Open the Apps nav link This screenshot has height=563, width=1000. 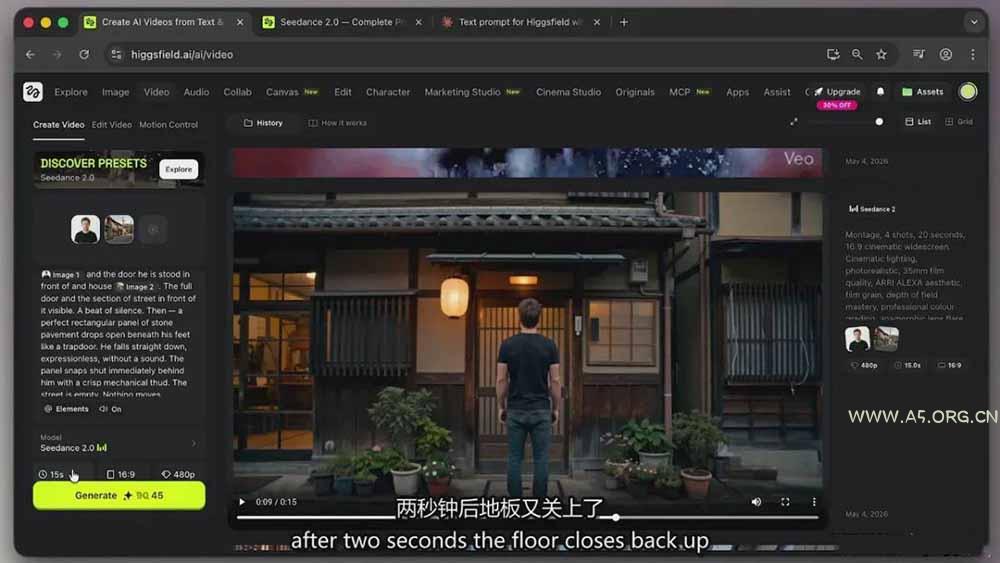[x=737, y=92]
